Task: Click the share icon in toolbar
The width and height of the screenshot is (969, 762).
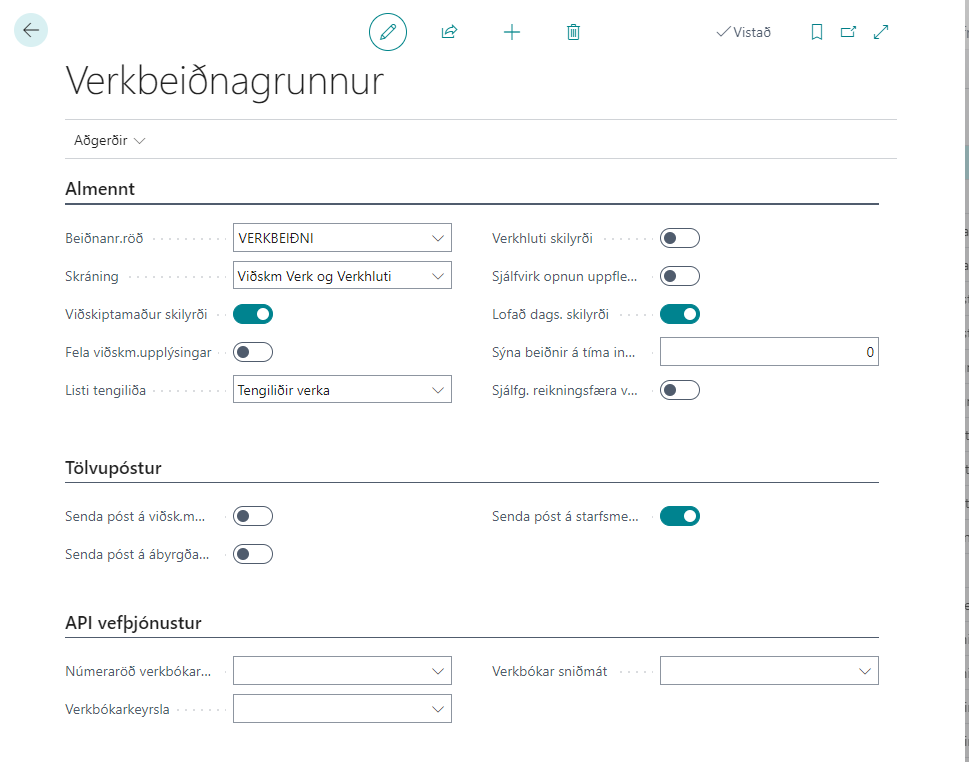Action: (x=449, y=32)
